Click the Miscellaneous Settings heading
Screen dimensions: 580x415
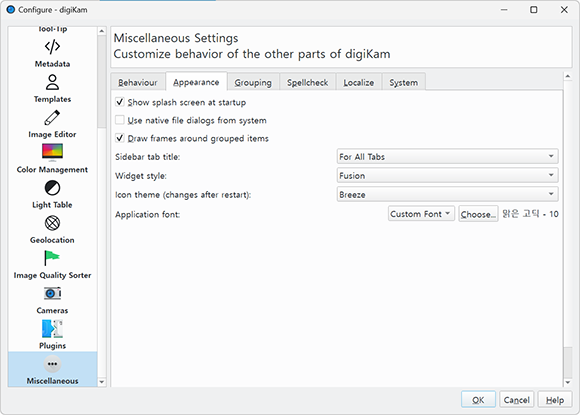176,38
